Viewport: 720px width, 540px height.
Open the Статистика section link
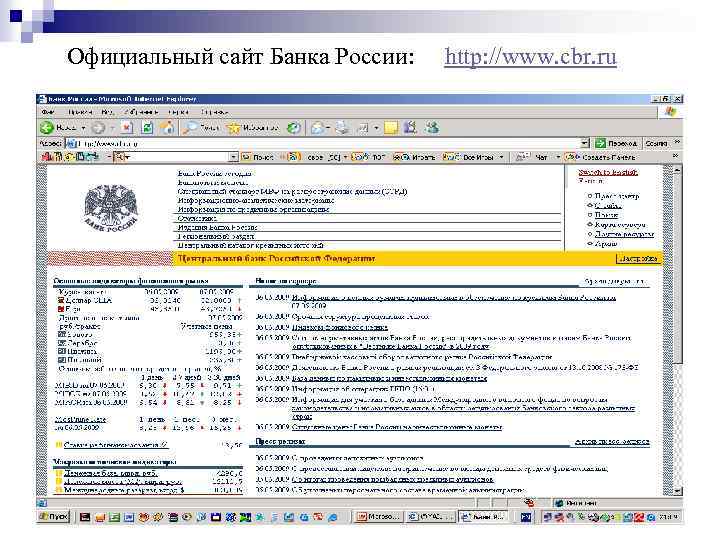197,219
